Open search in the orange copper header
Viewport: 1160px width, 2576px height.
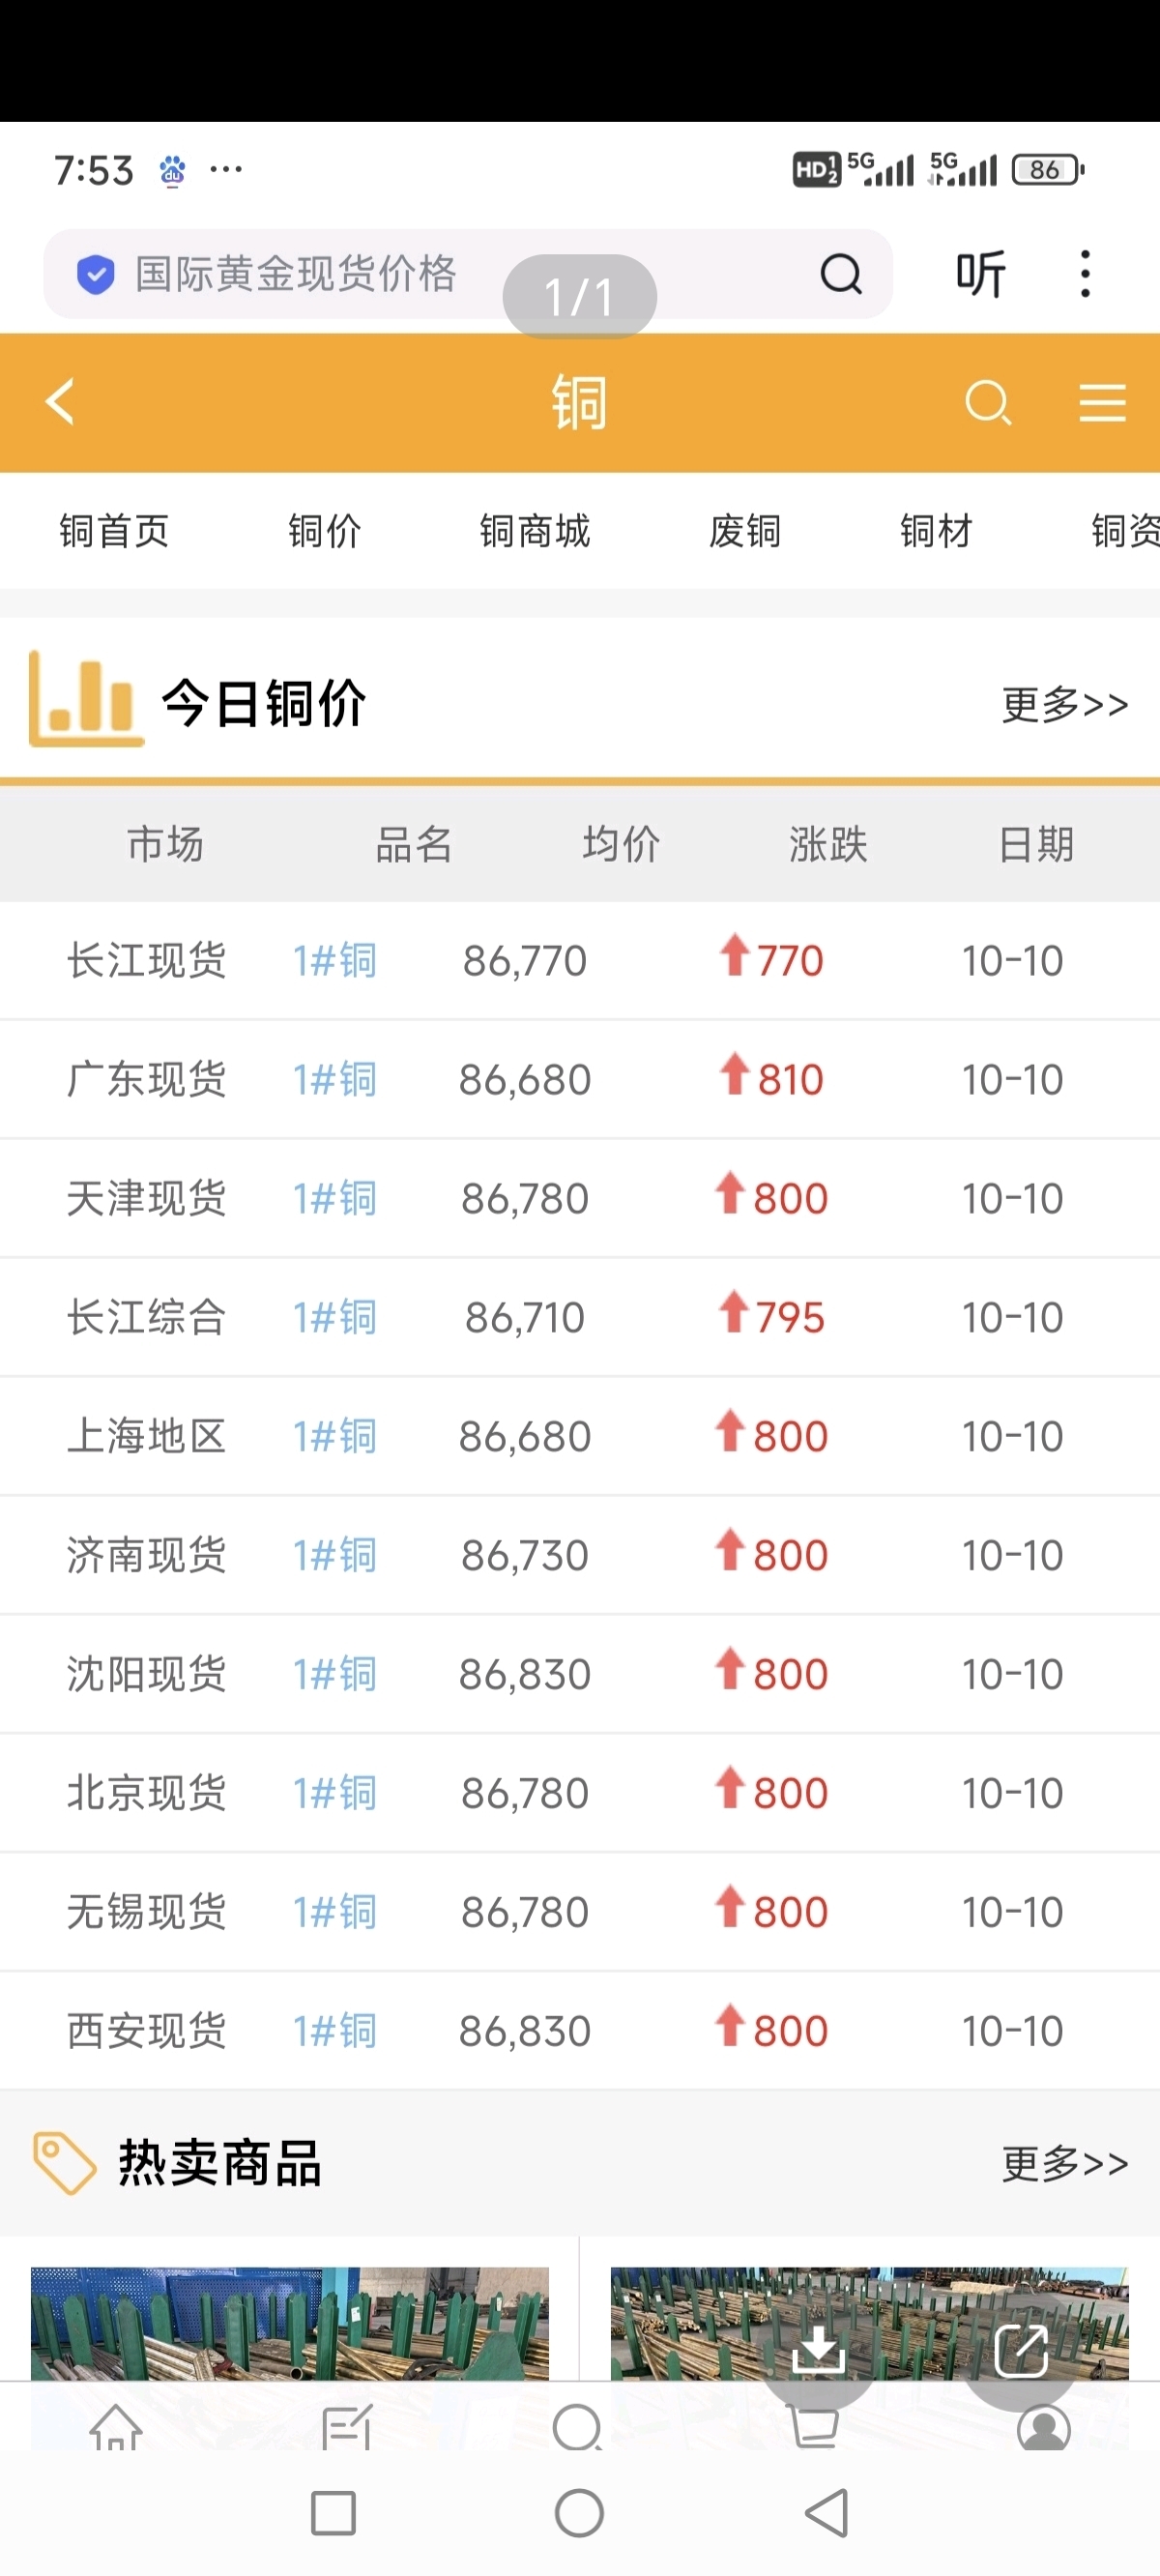point(988,403)
